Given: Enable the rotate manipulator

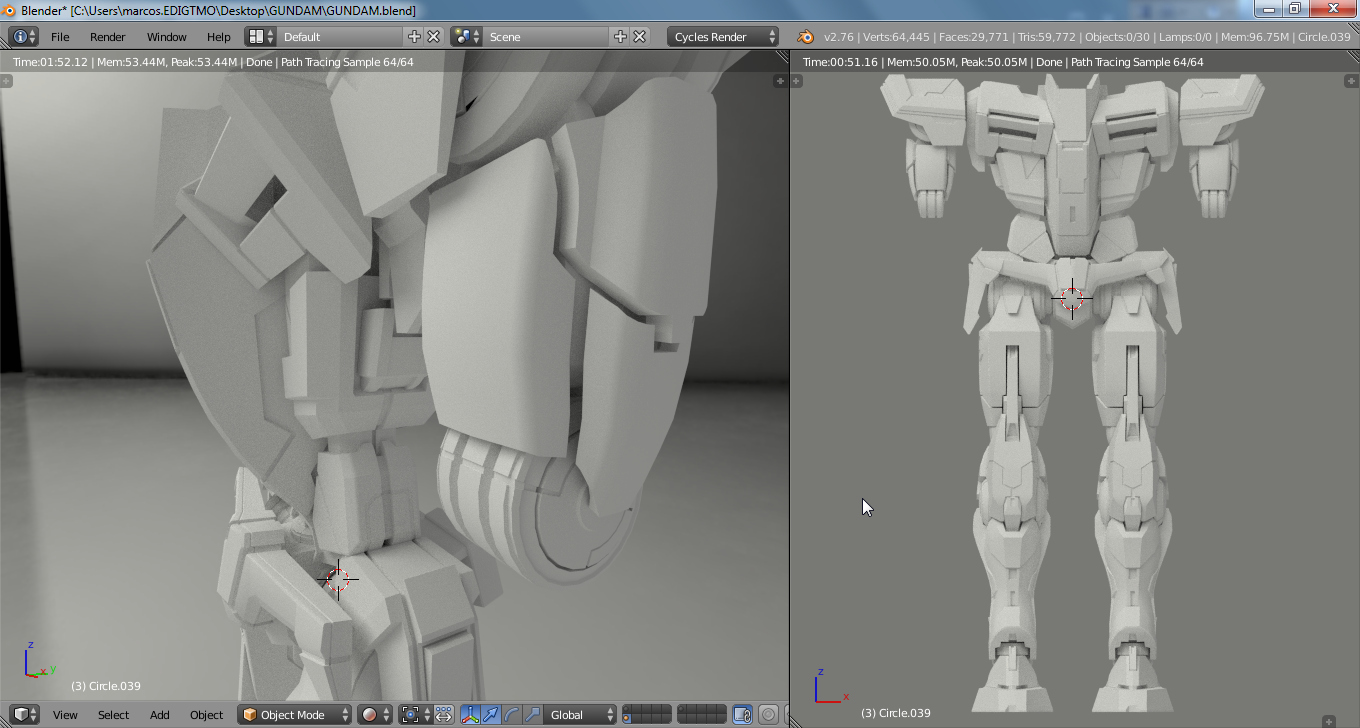Looking at the screenshot, I should [x=511, y=715].
